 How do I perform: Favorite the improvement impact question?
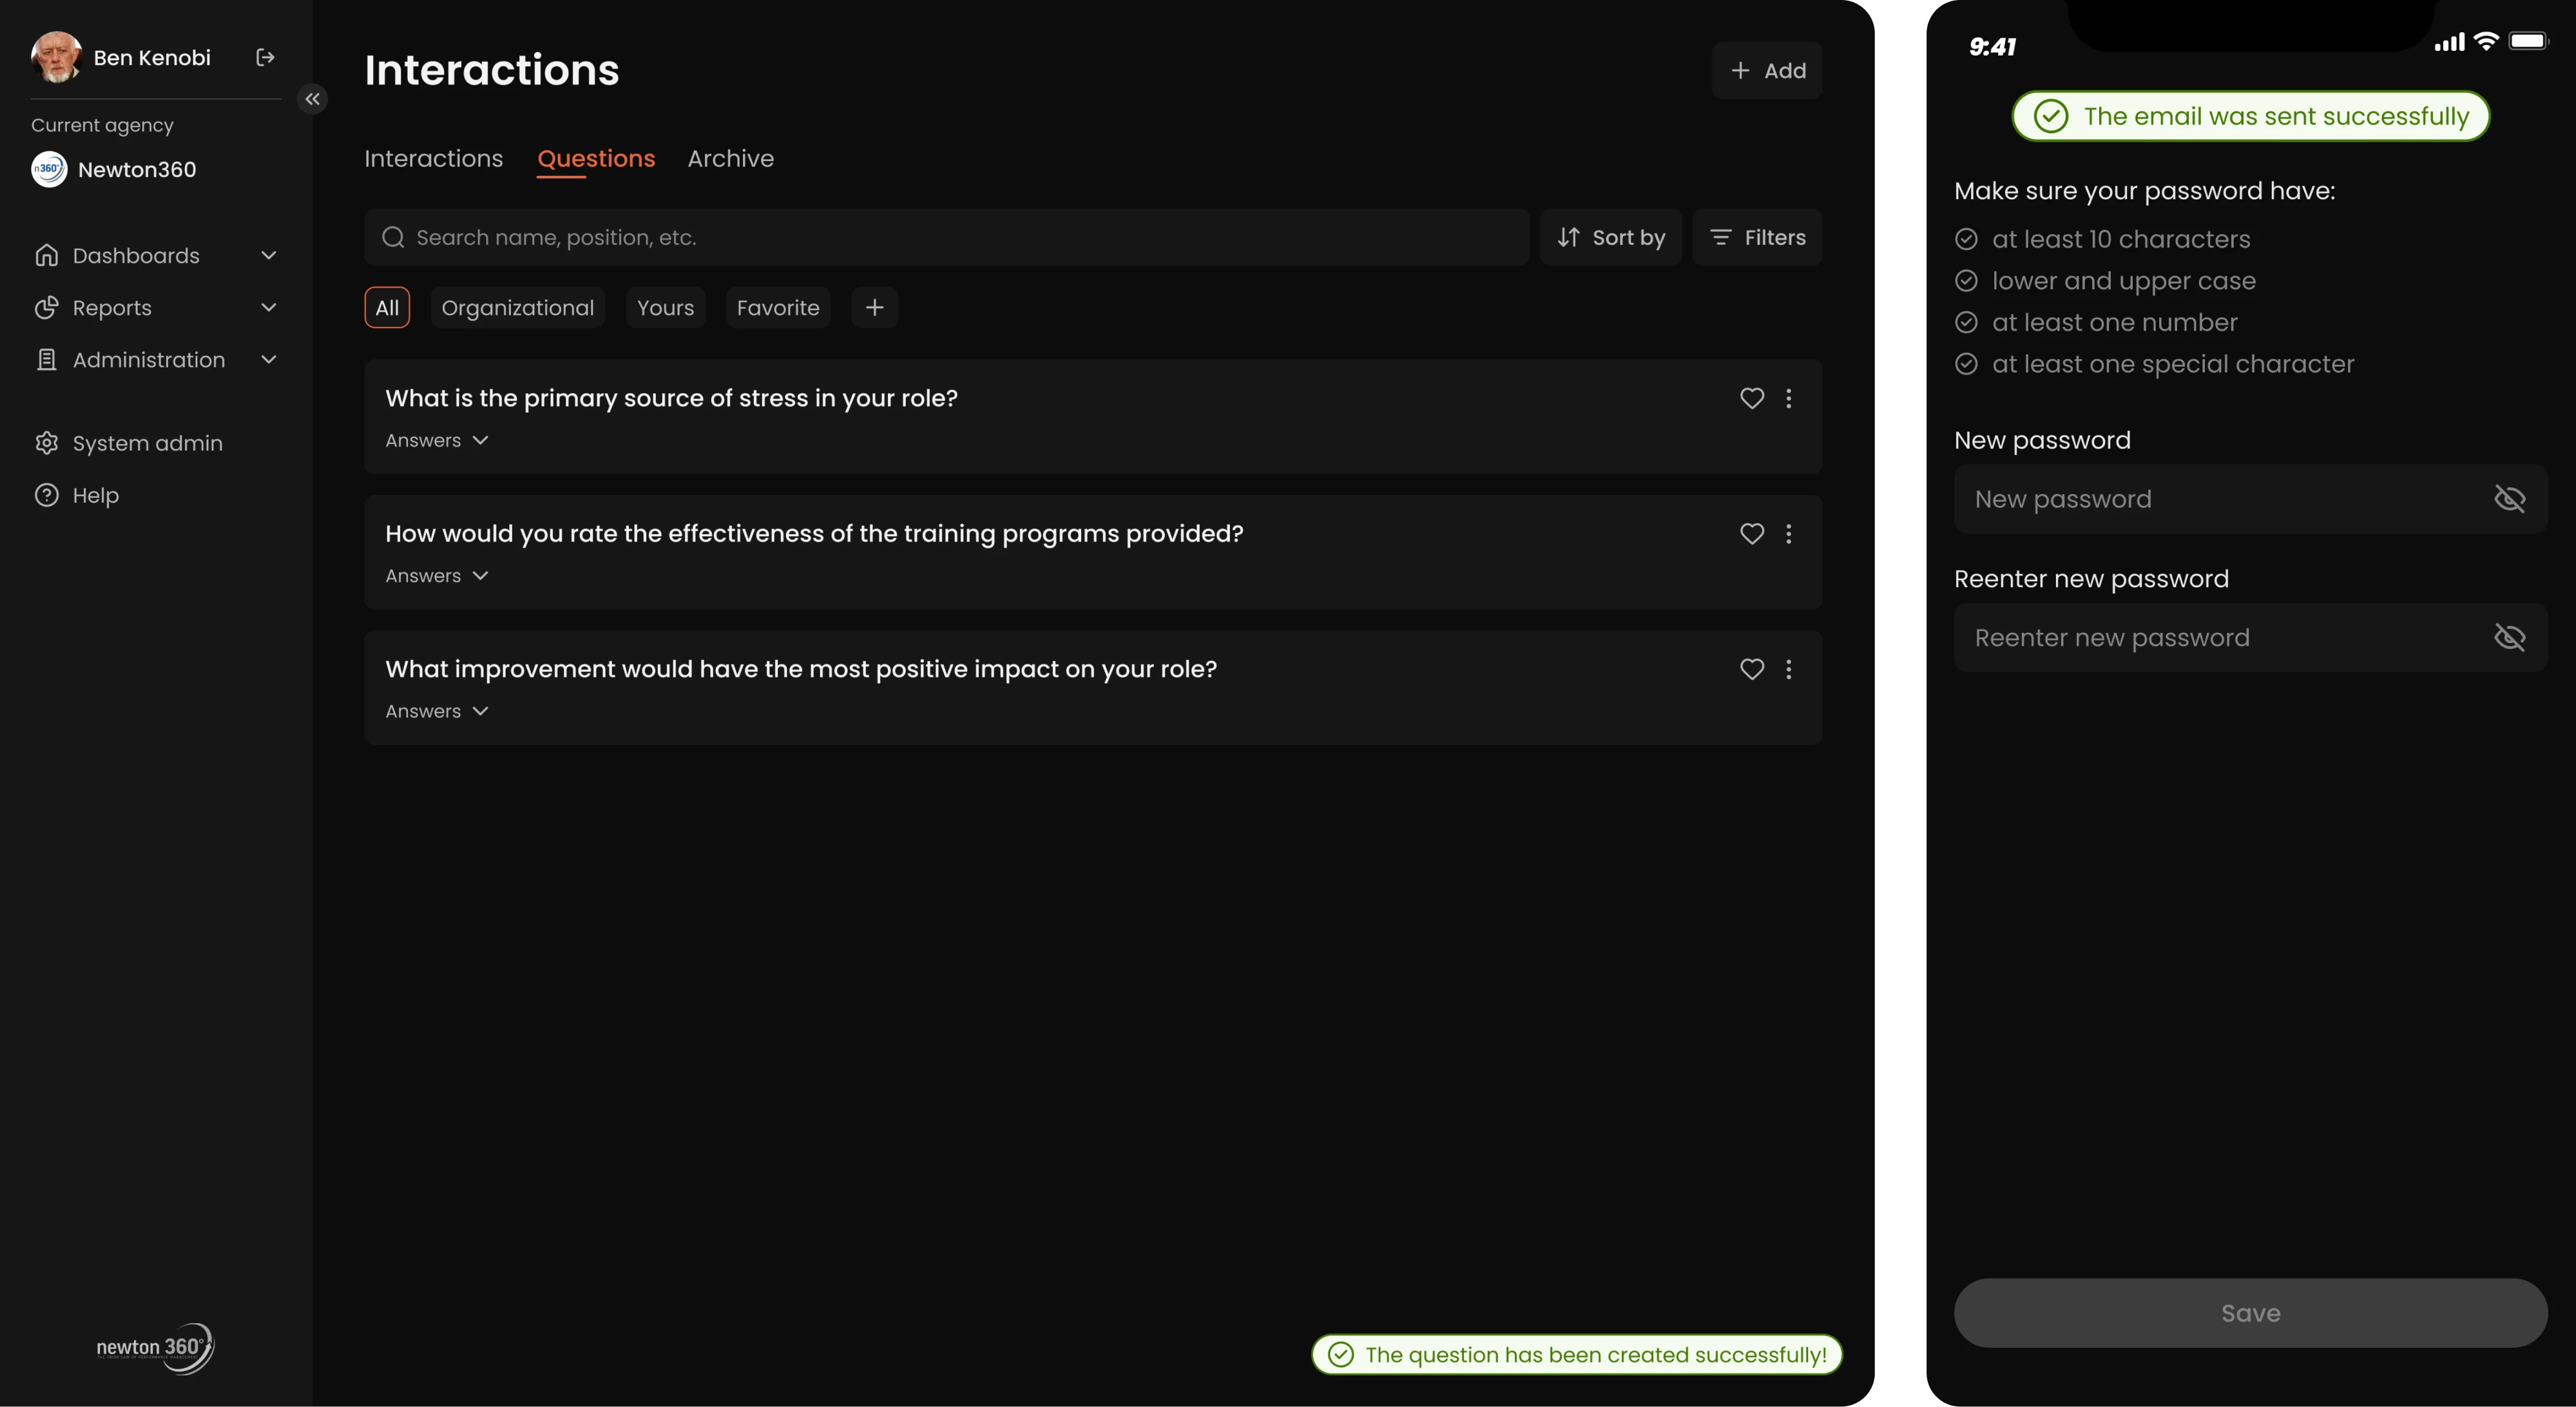click(x=1752, y=669)
